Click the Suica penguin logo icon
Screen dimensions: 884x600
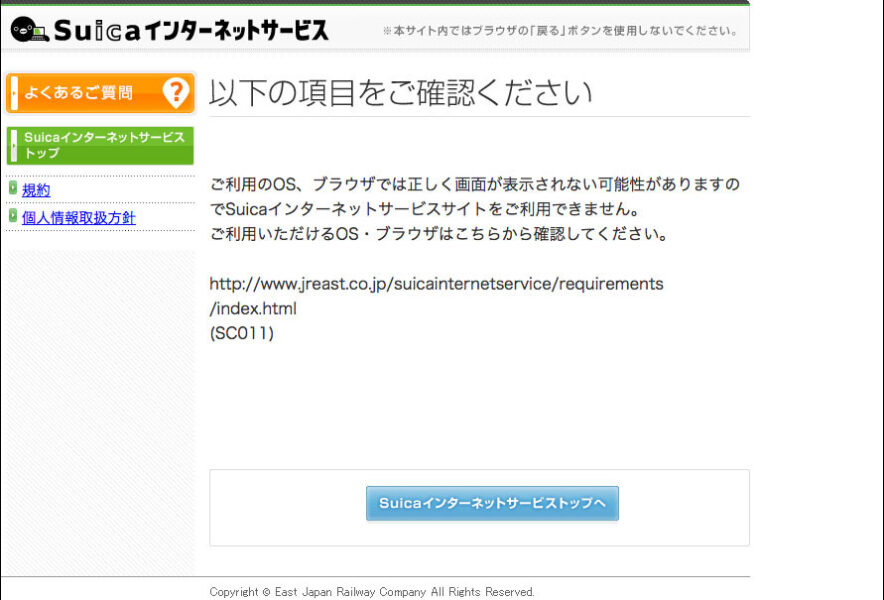pos(30,29)
